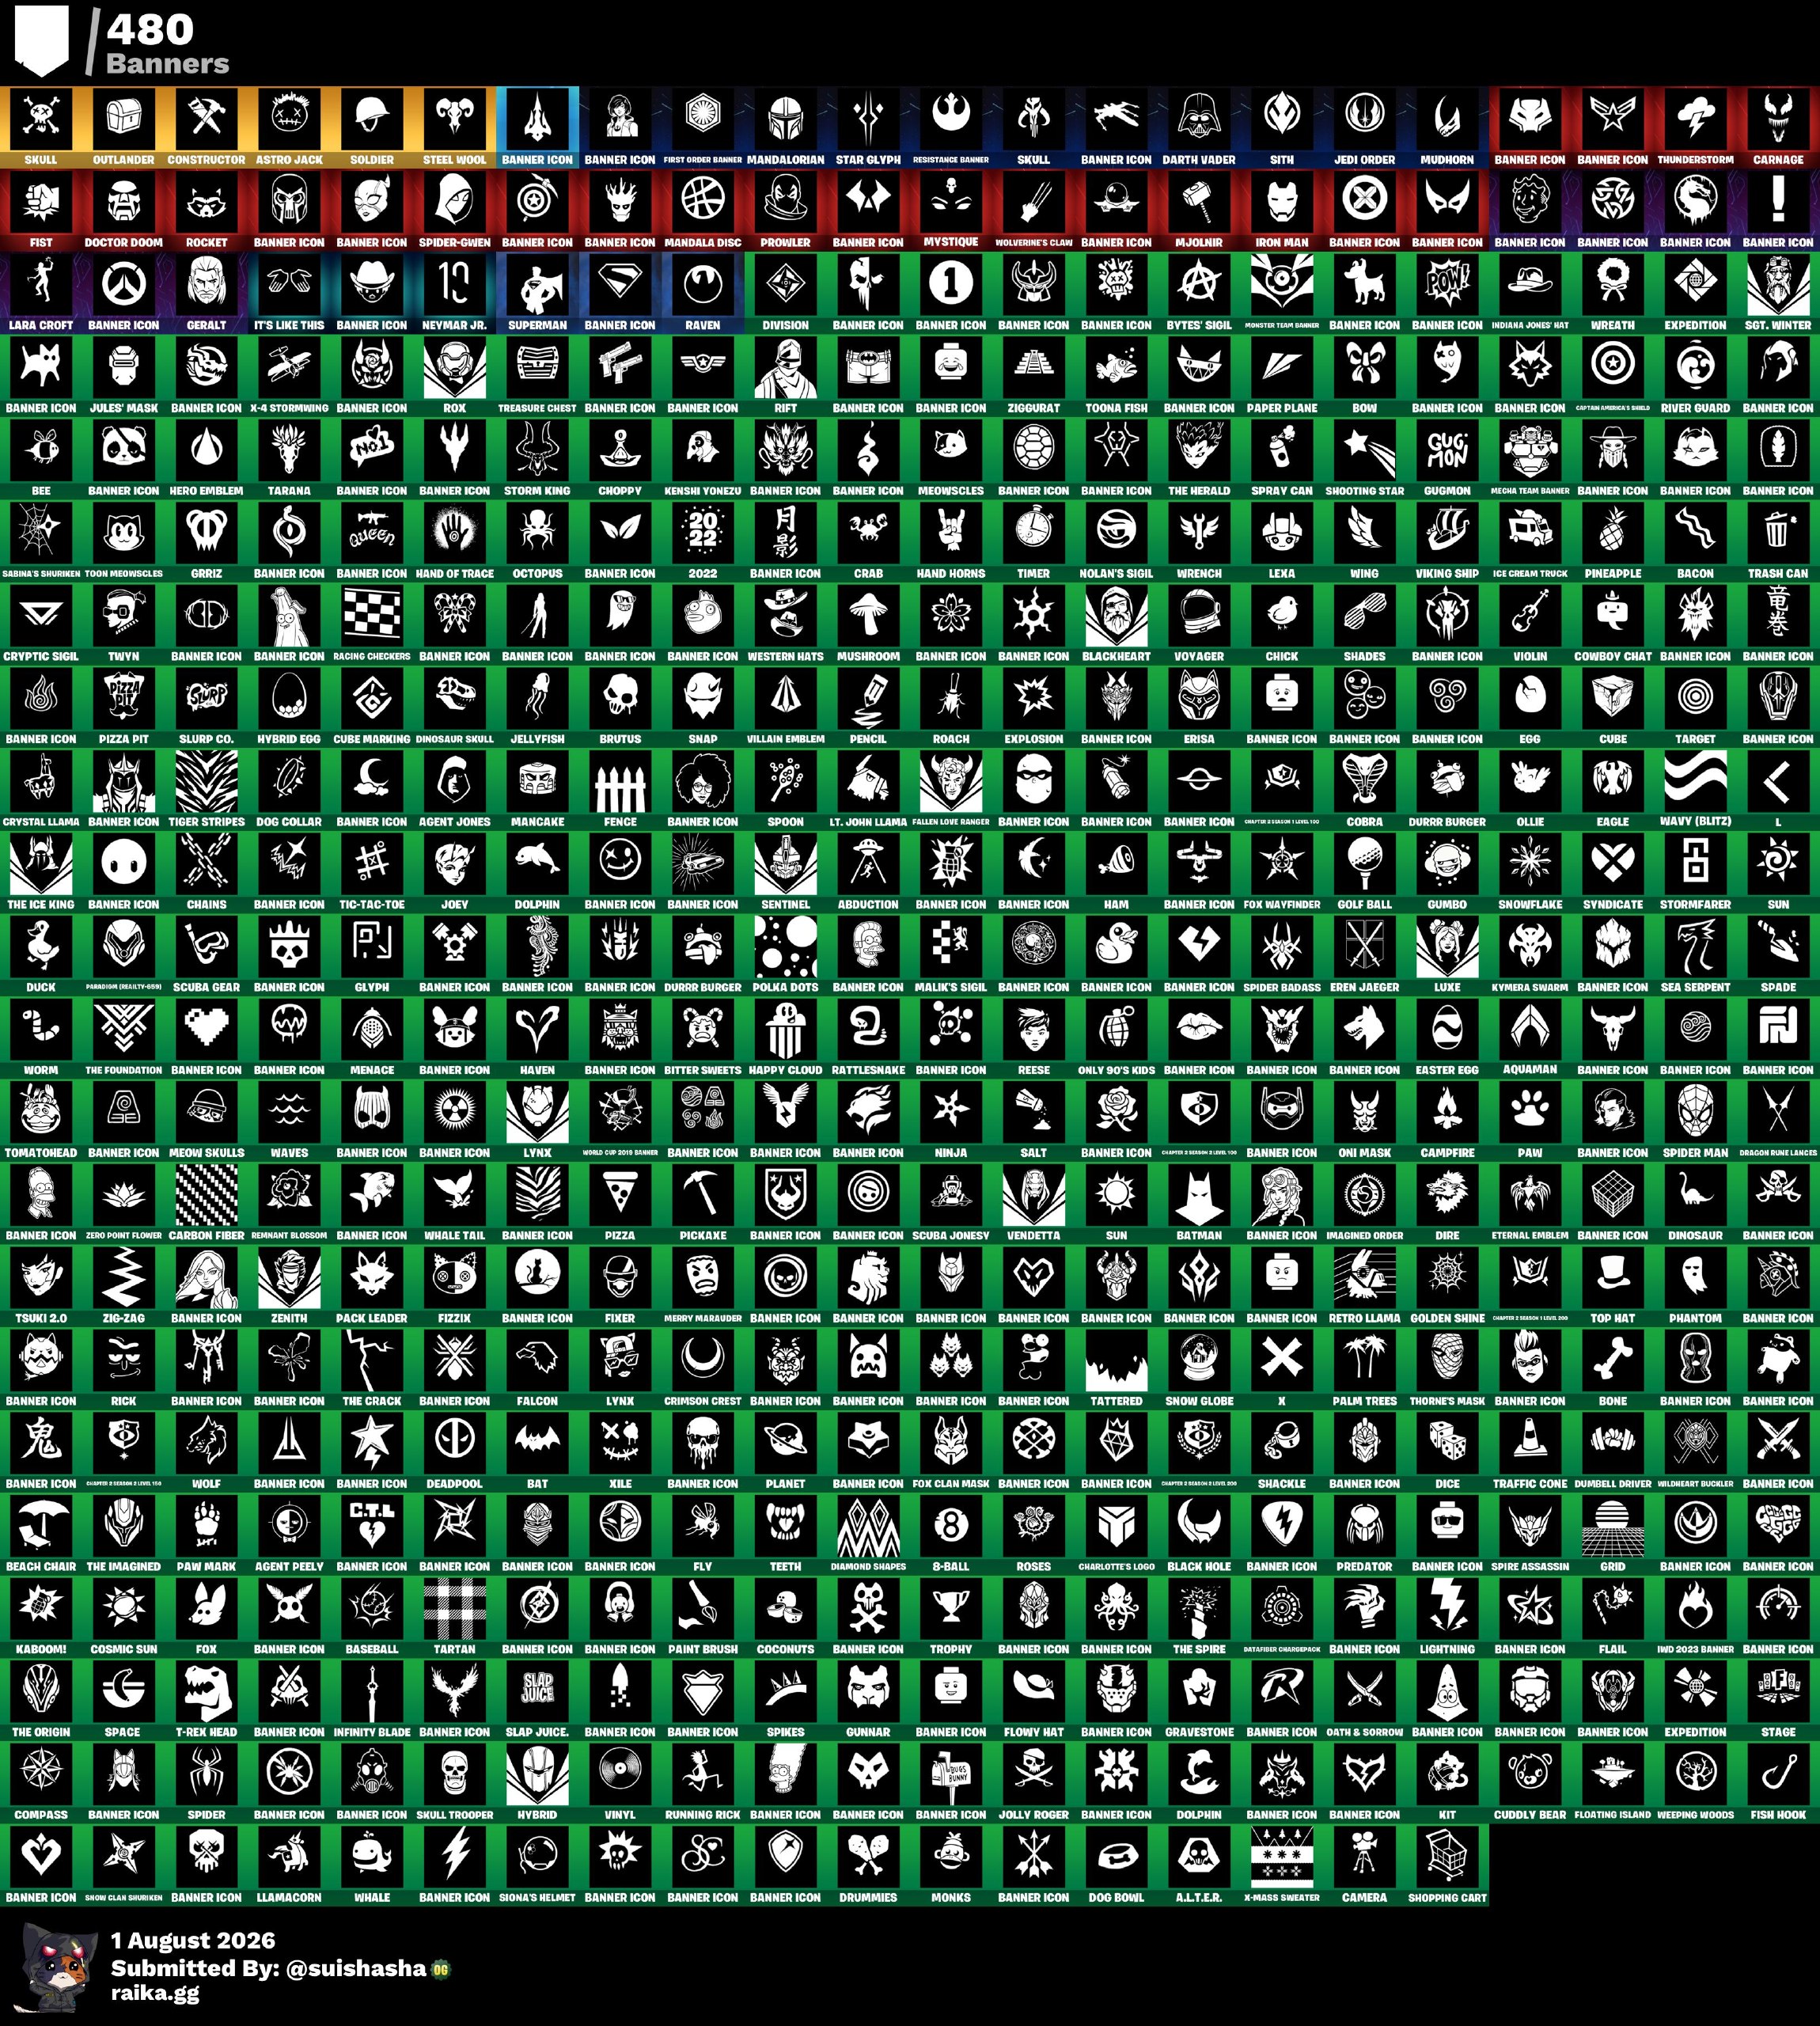1820x2026 pixels.
Task: Select the Raven banner
Action: click(x=703, y=293)
